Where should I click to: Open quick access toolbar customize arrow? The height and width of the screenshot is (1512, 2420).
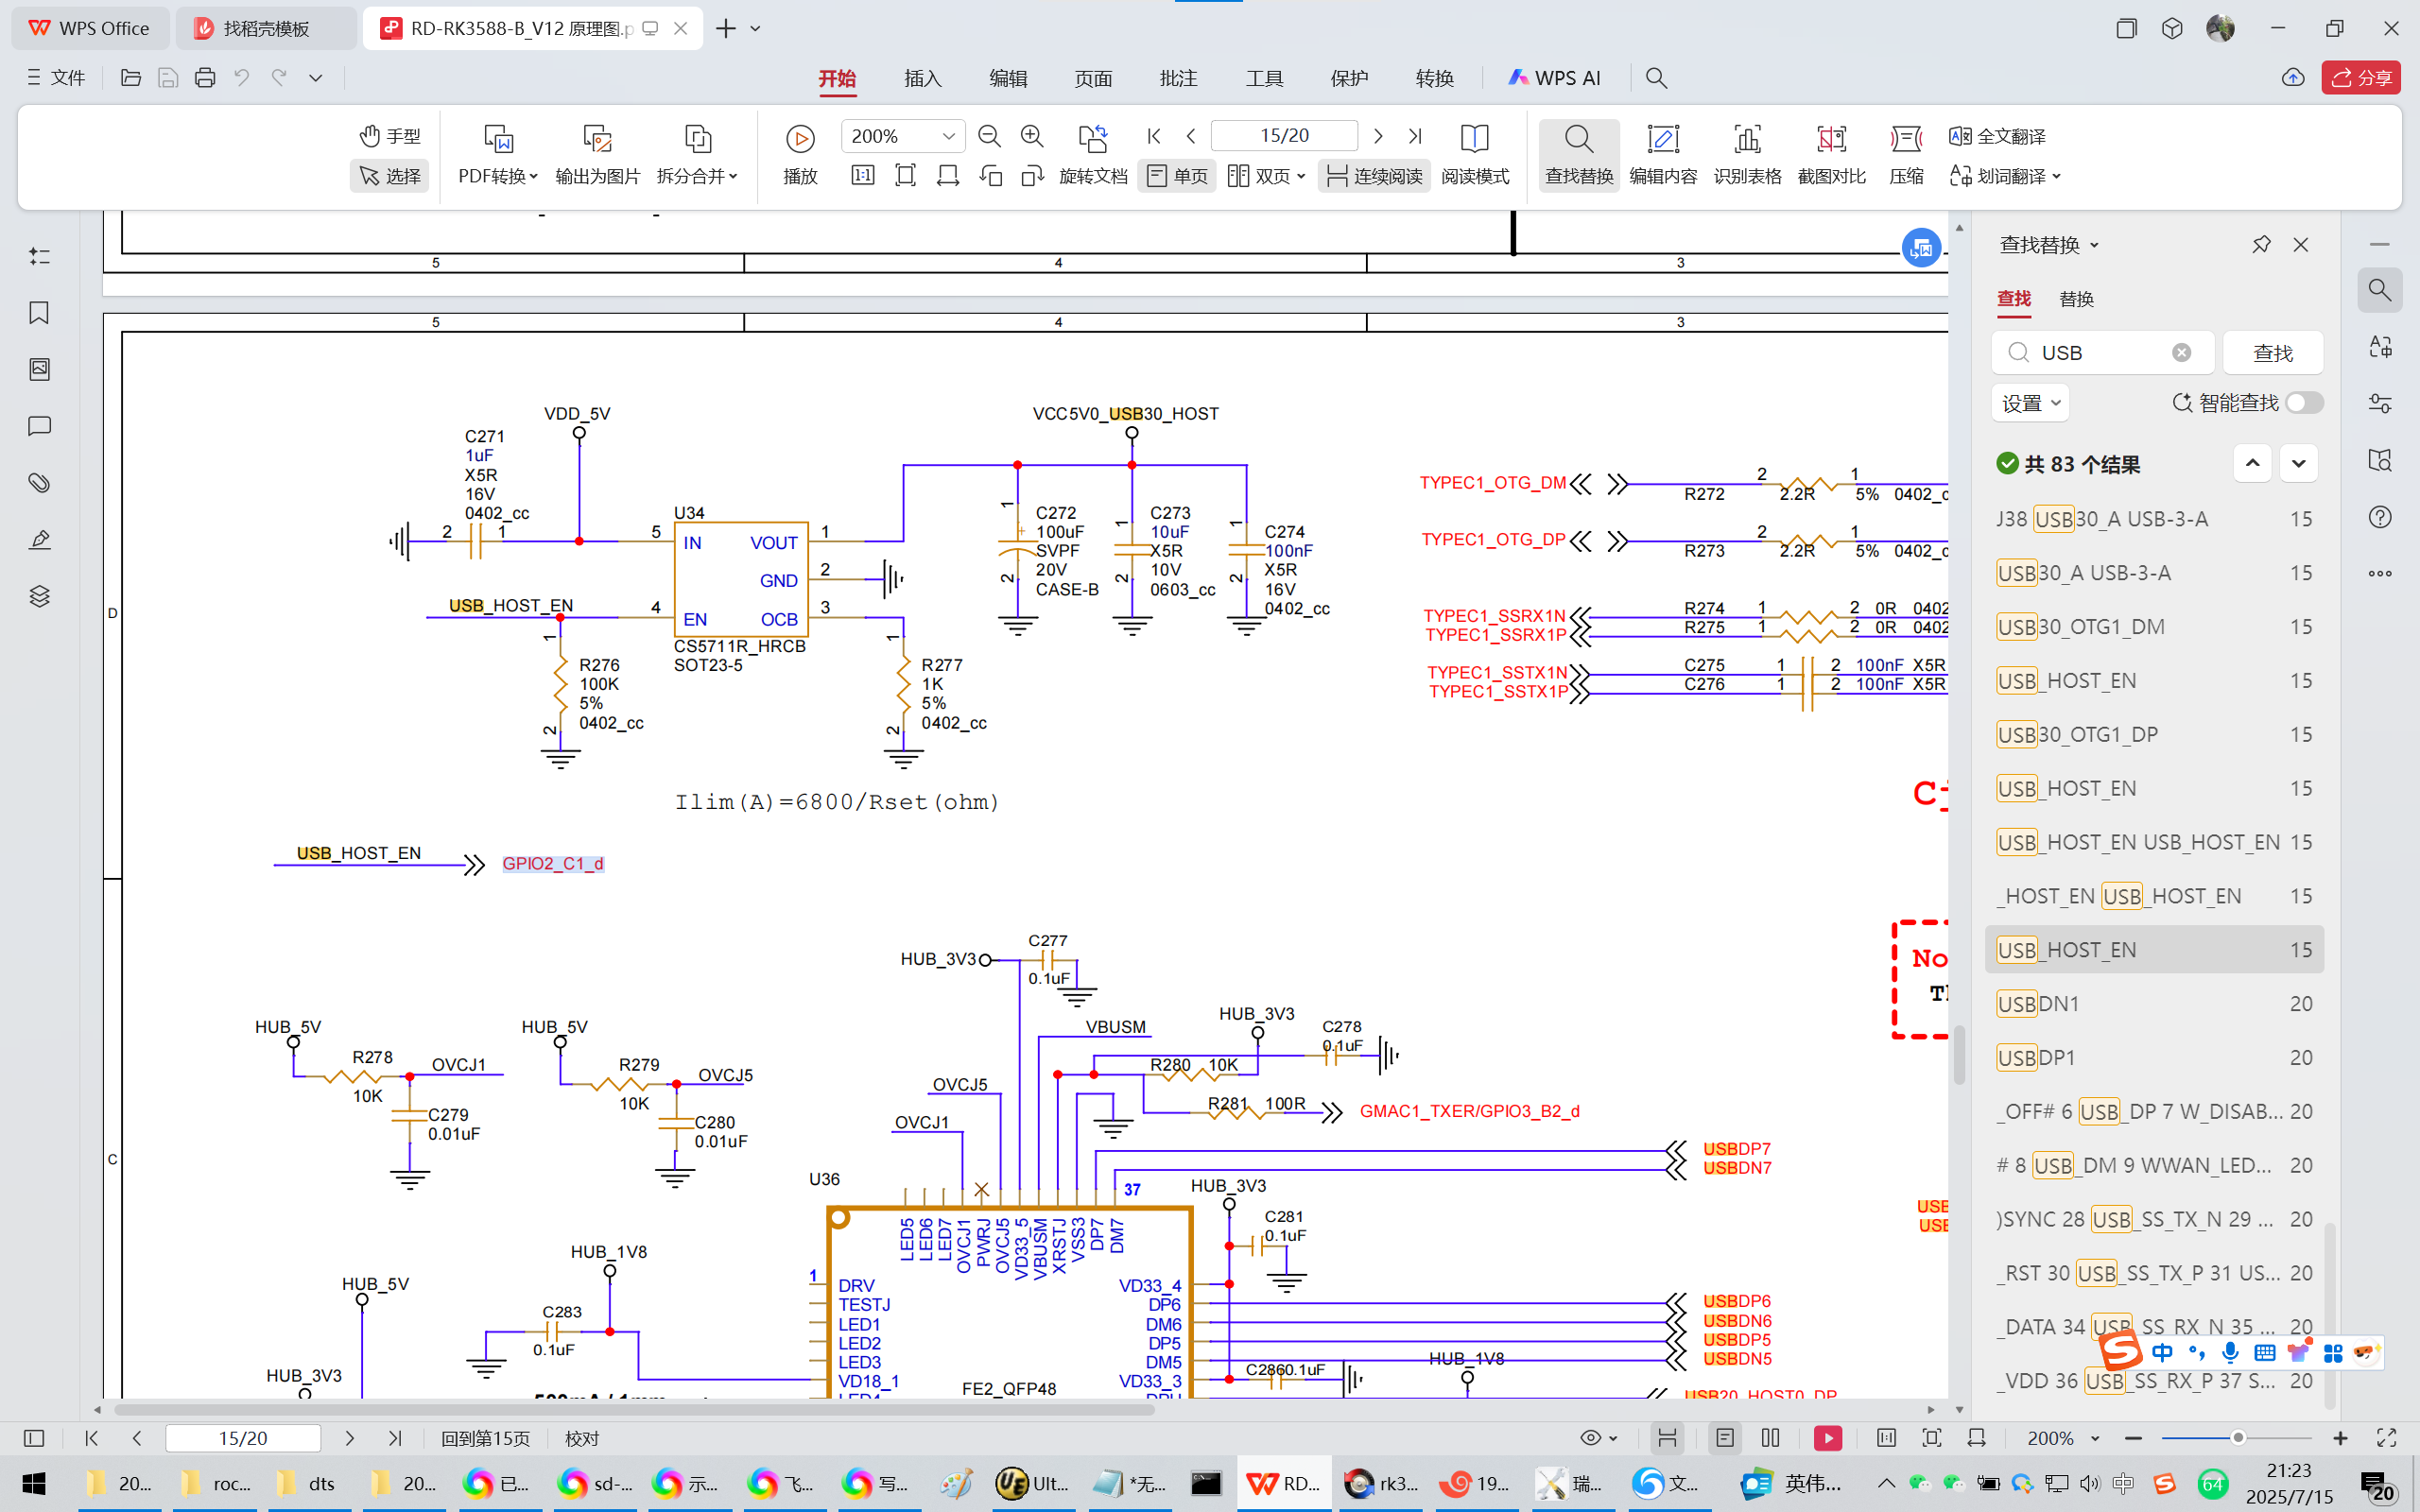coord(315,77)
